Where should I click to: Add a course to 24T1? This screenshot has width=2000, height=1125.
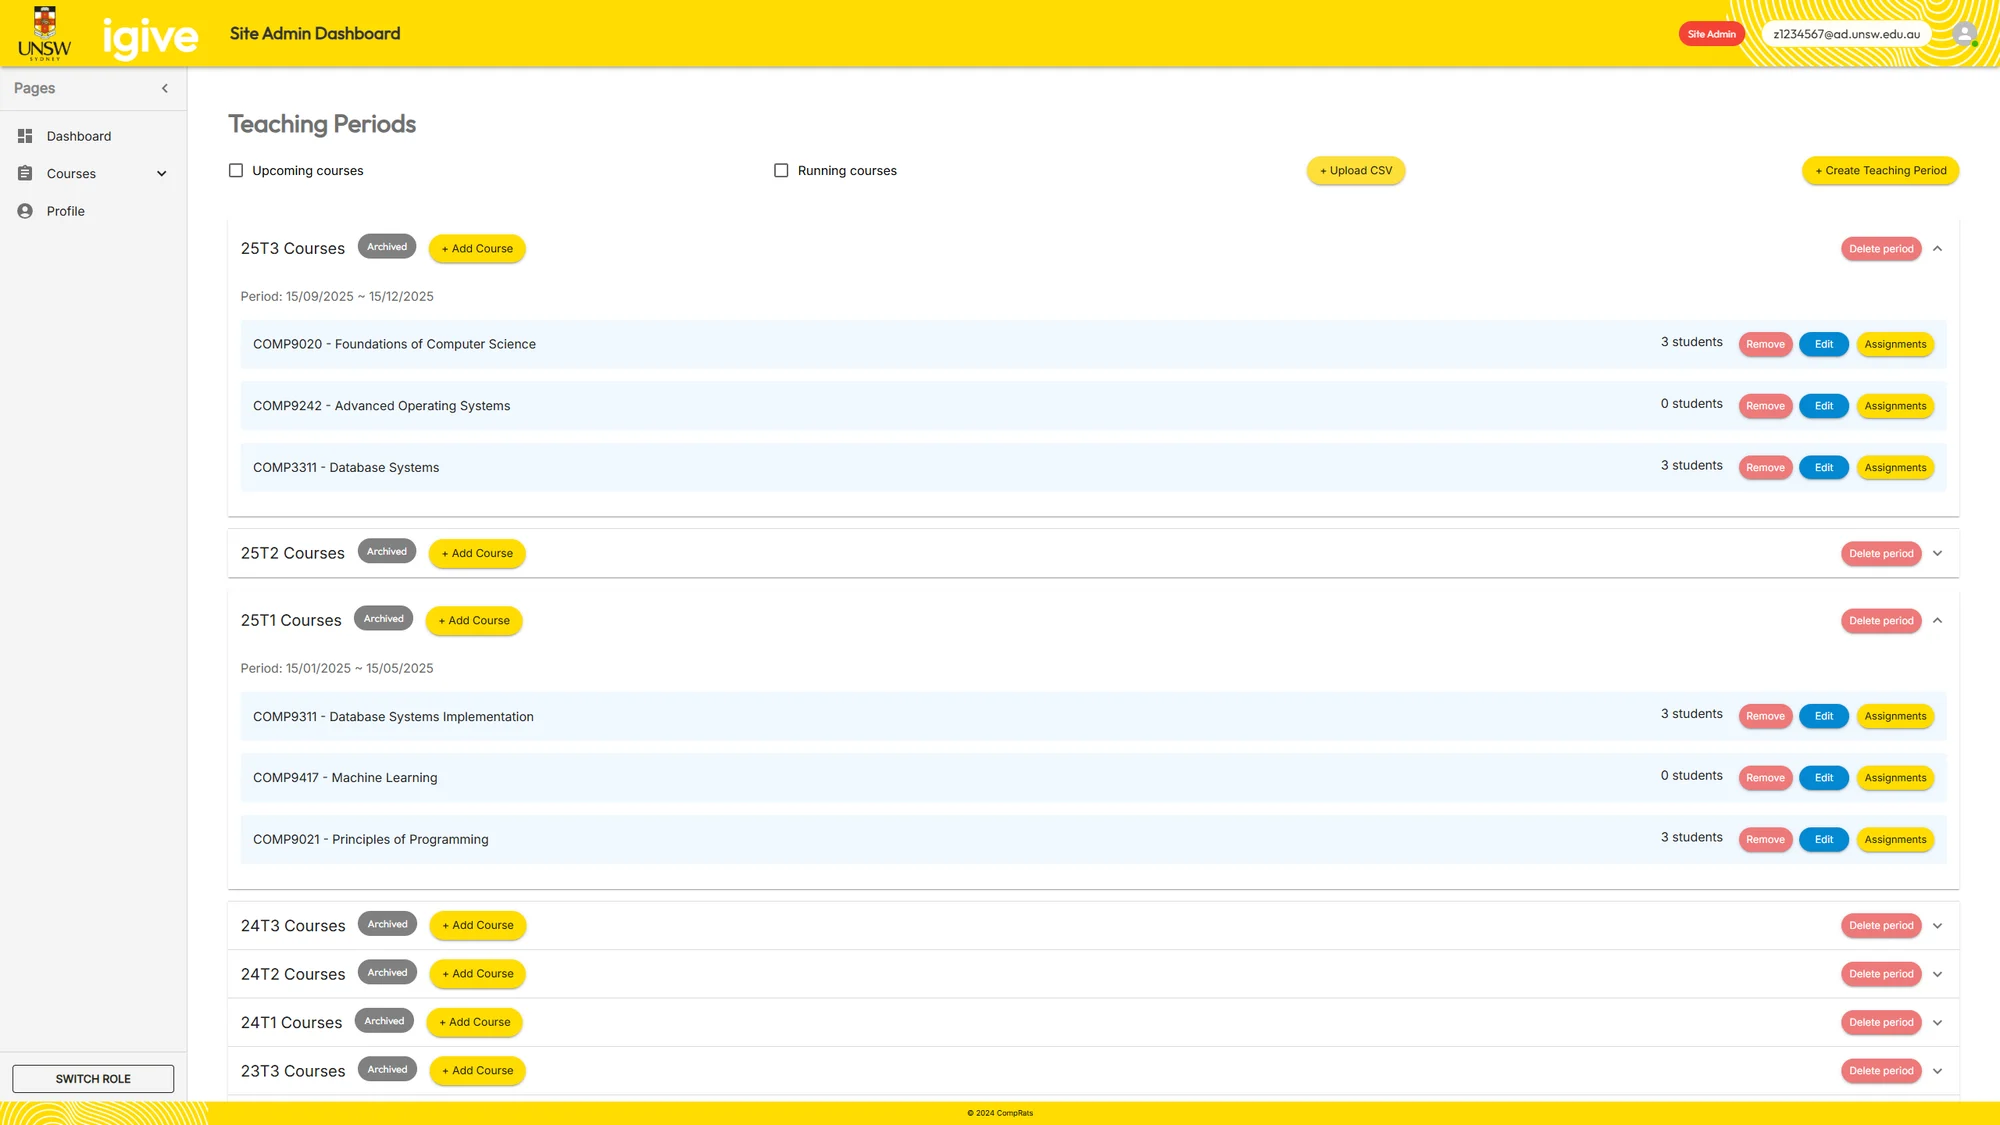pos(475,1022)
